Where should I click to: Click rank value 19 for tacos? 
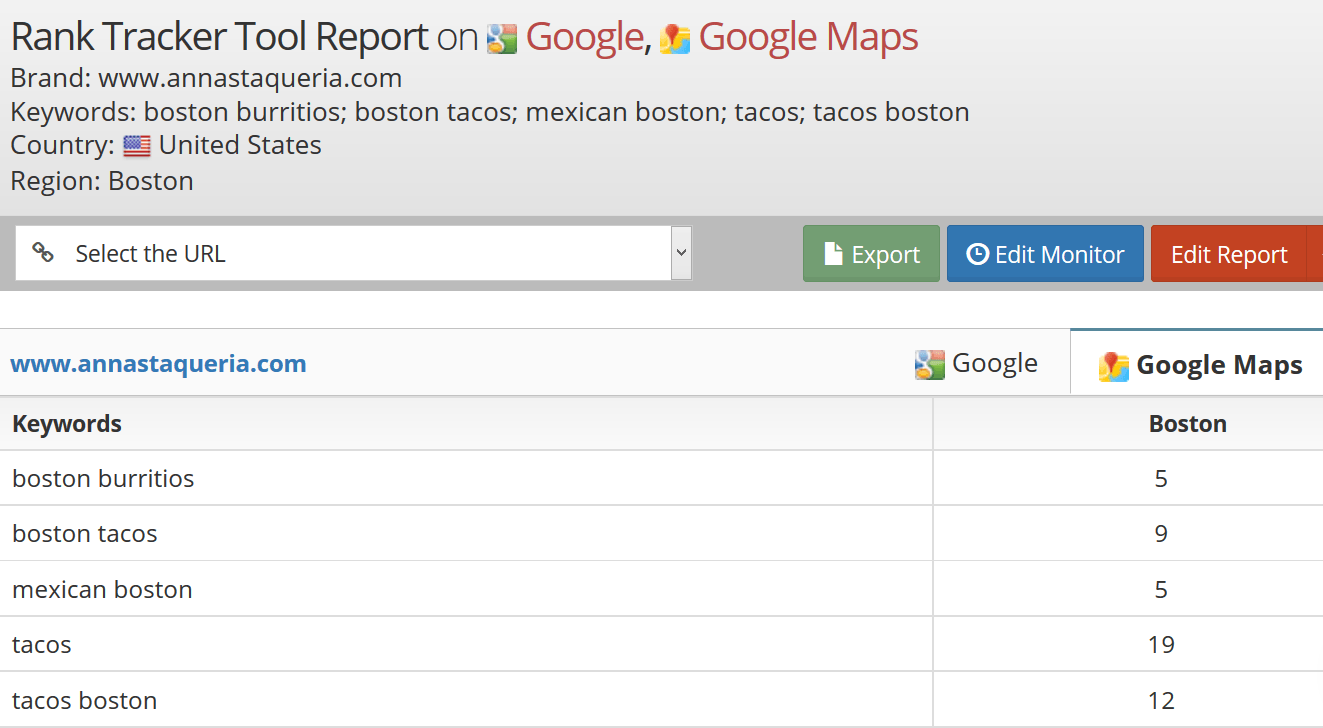[1161, 644]
